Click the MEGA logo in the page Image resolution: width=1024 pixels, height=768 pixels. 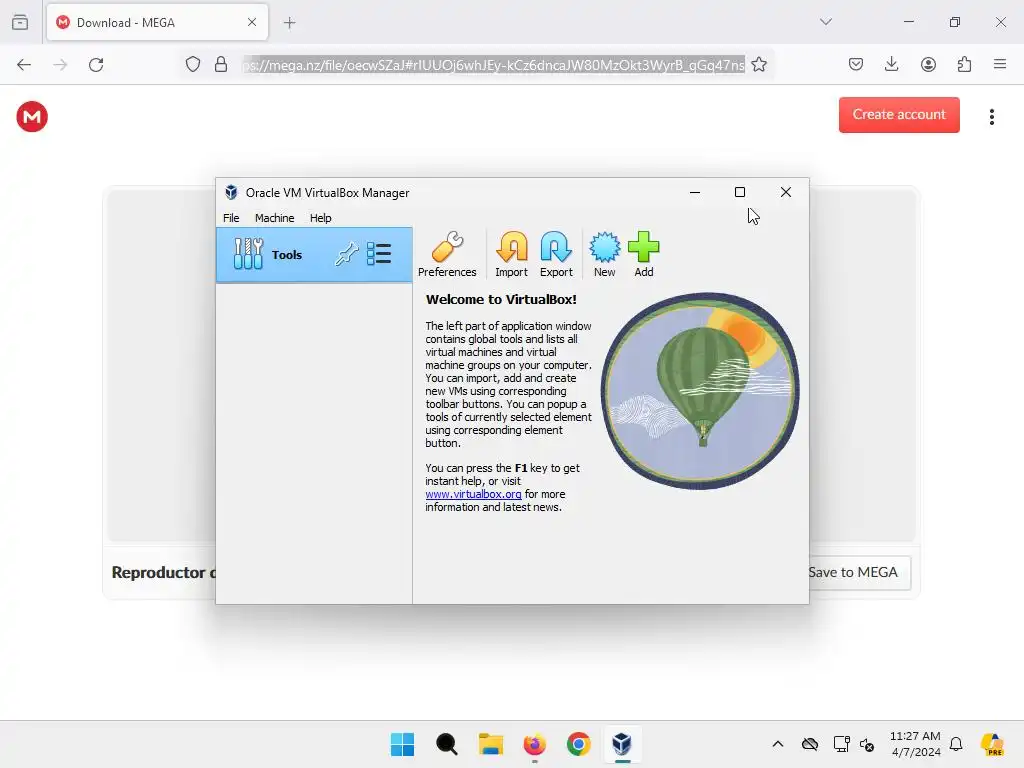(x=32, y=117)
